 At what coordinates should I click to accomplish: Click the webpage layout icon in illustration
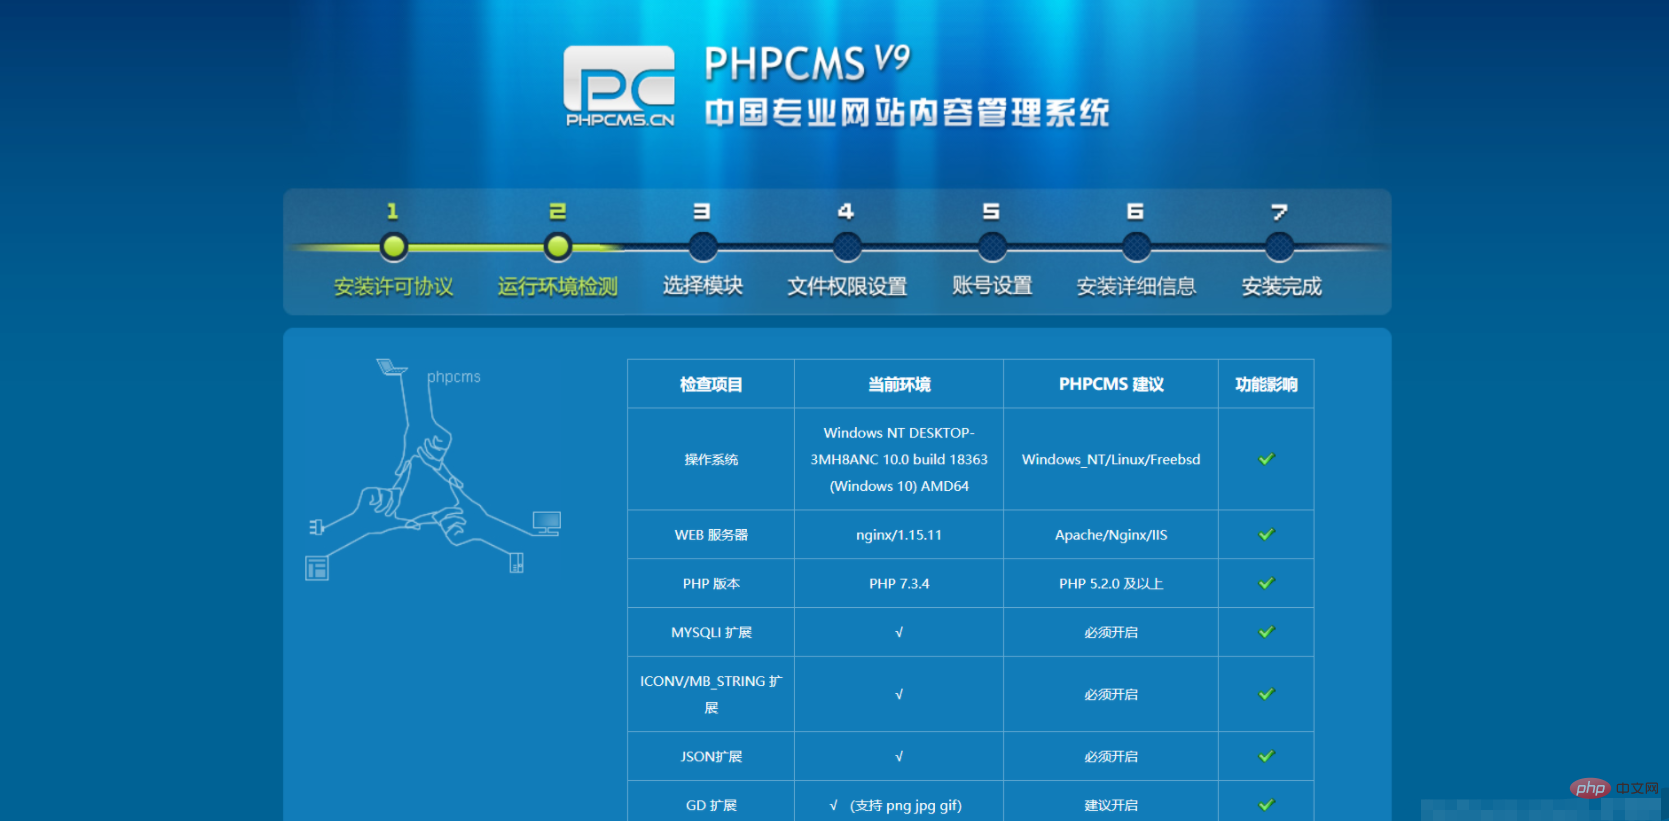coord(317,568)
